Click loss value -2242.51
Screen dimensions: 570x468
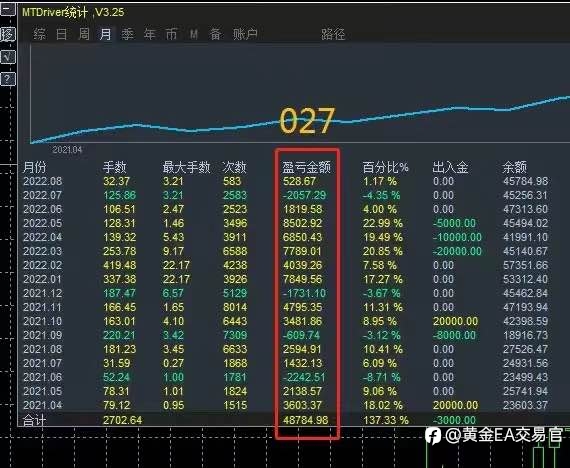(304, 377)
